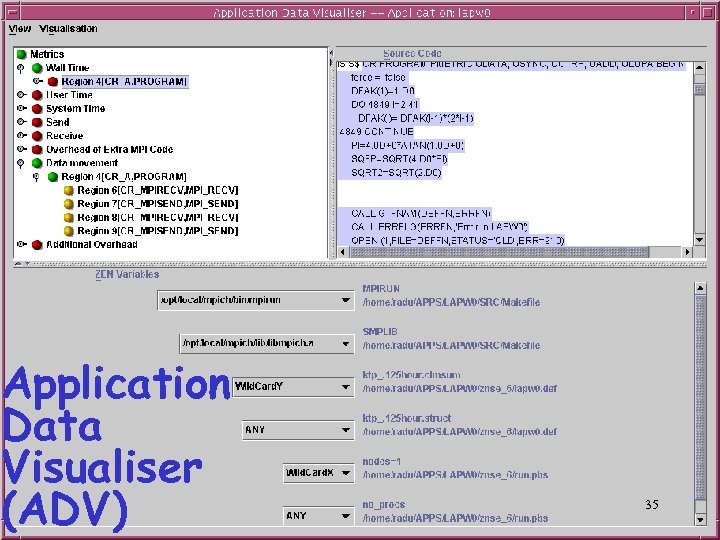Select the Metrics root label
The height and width of the screenshot is (540, 720).
pyautogui.click(x=47, y=54)
